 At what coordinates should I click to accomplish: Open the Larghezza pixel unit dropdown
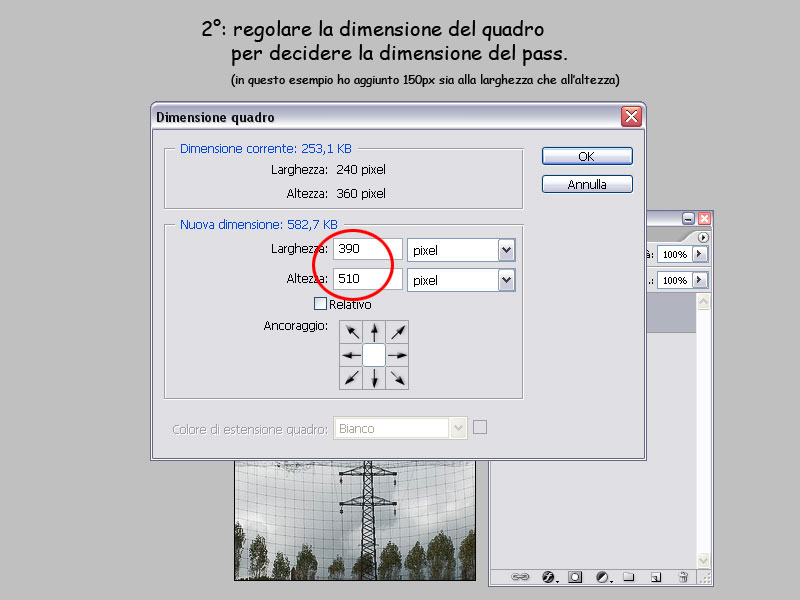[507, 249]
